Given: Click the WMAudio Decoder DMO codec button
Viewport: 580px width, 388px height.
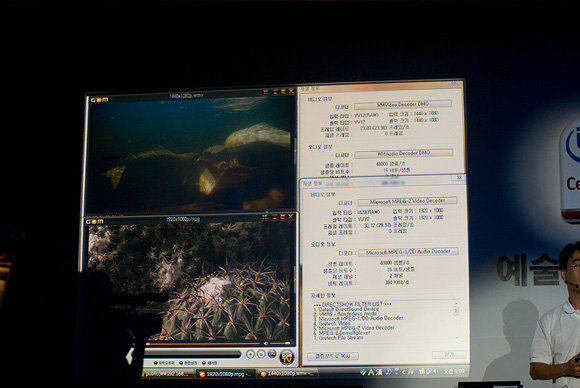Looking at the screenshot, I should 404,153.
